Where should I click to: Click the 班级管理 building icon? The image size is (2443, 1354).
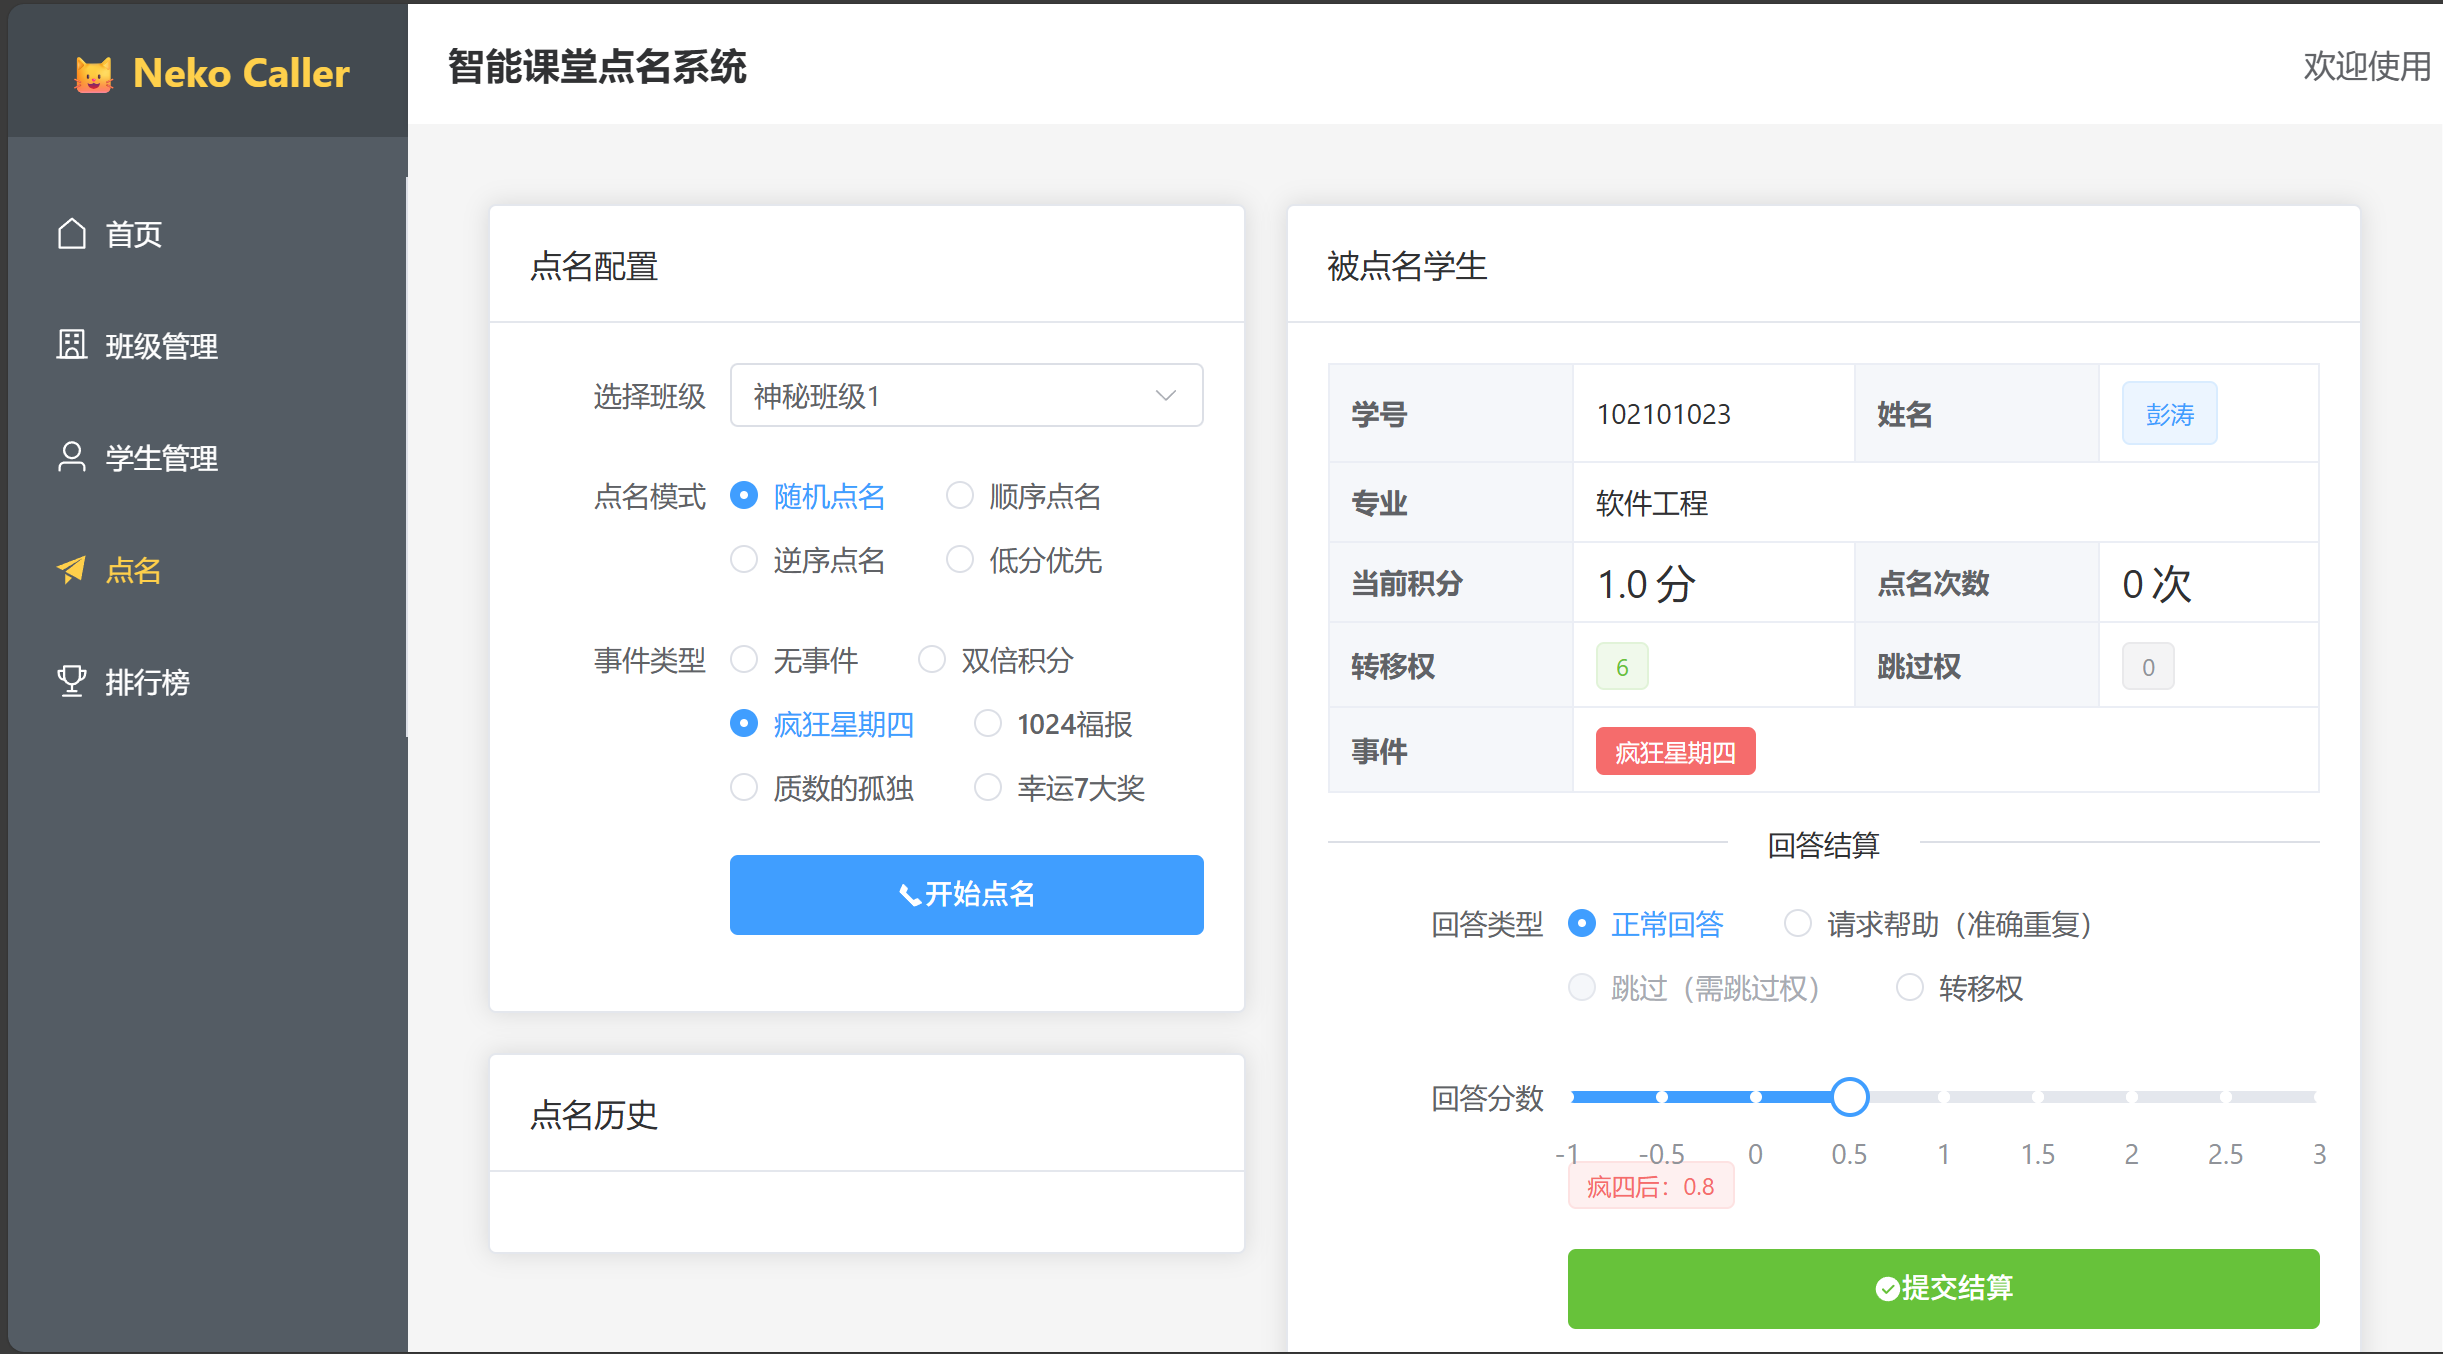[x=71, y=345]
